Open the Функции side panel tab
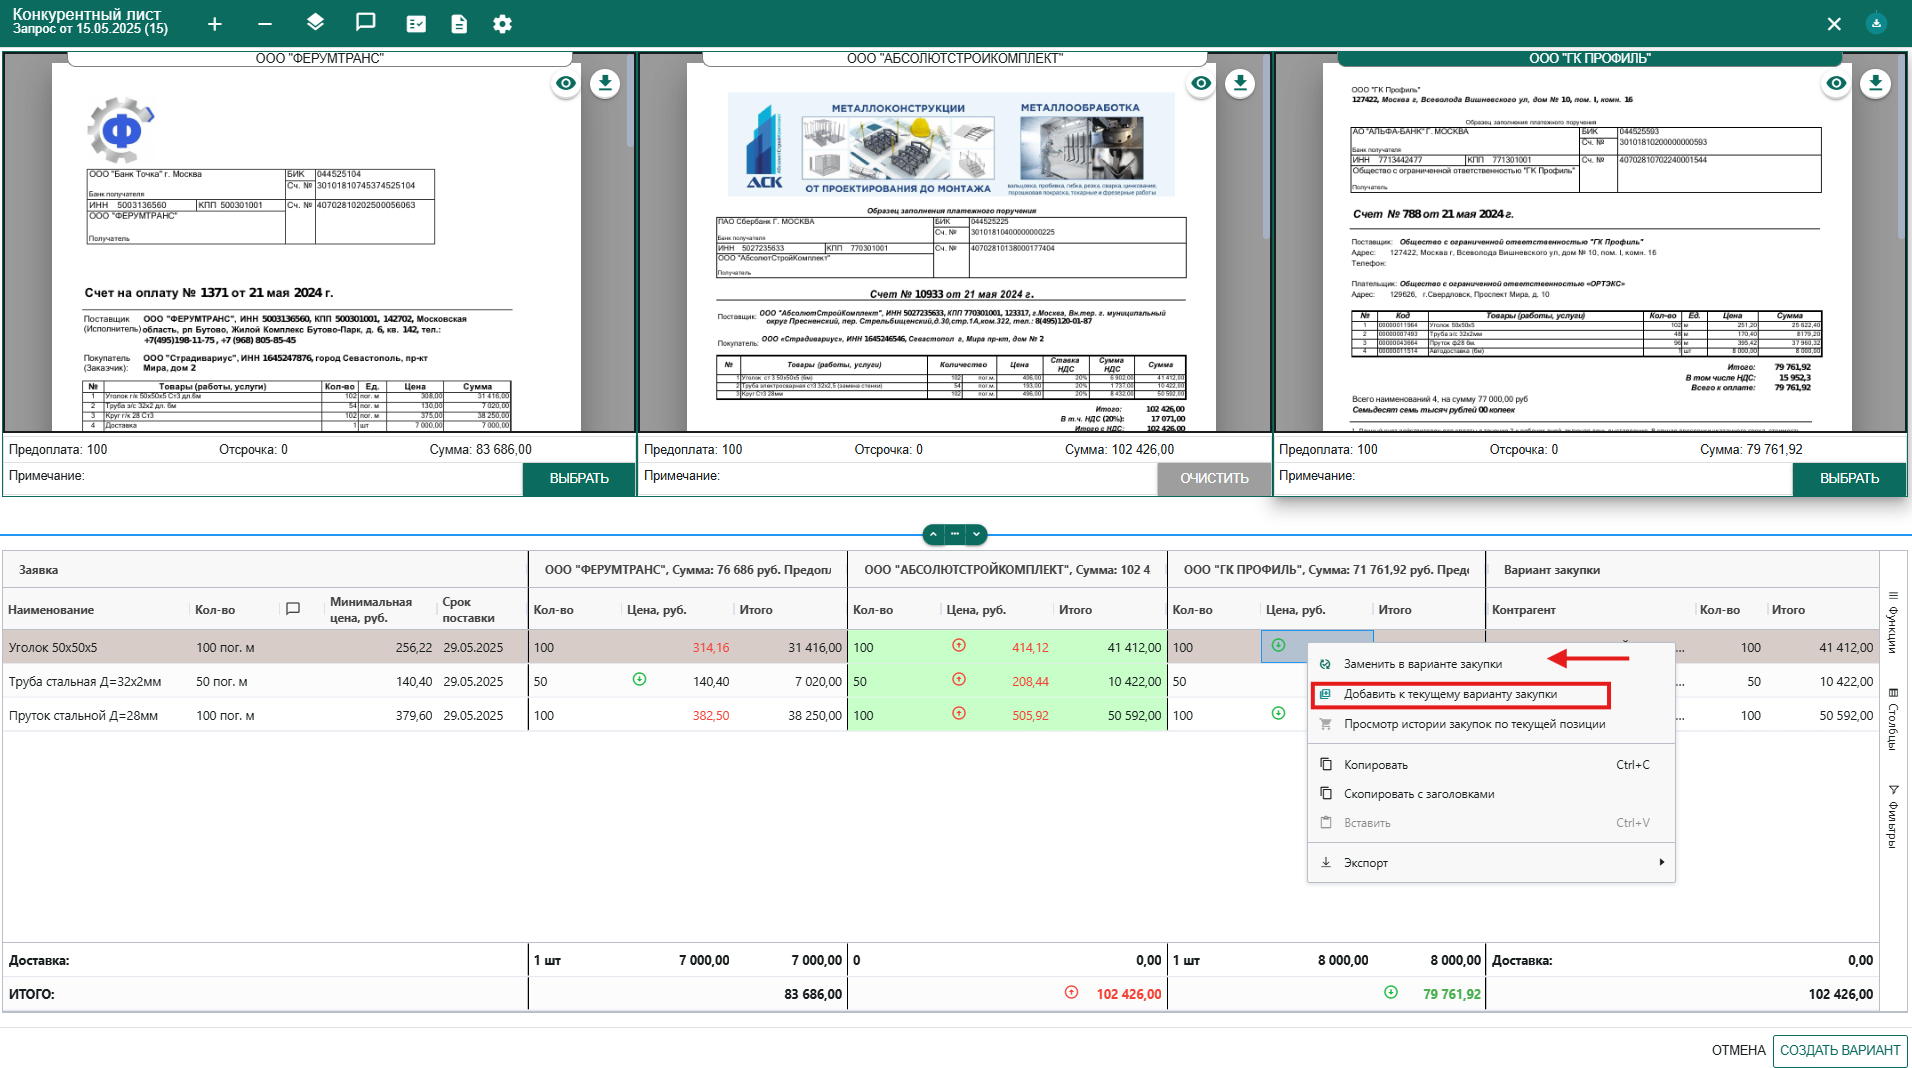Screen dimensions: 1912x1068 tap(1893, 622)
